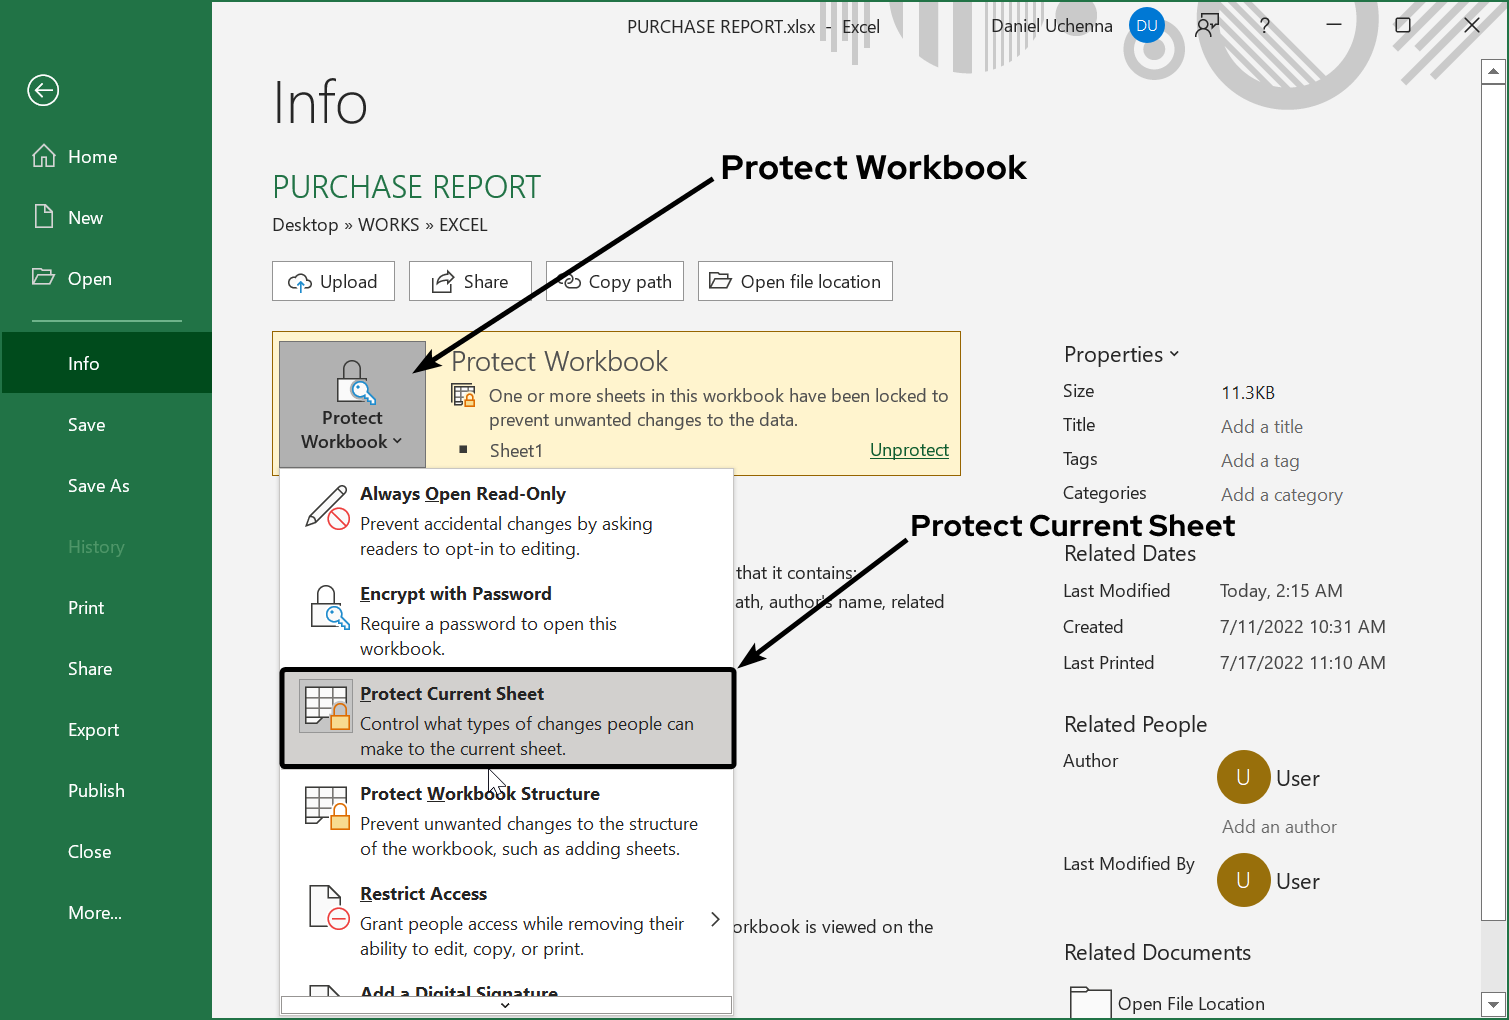Expand the Restrict Access submenu arrow
This screenshot has width=1509, height=1020.
[715, 919]
